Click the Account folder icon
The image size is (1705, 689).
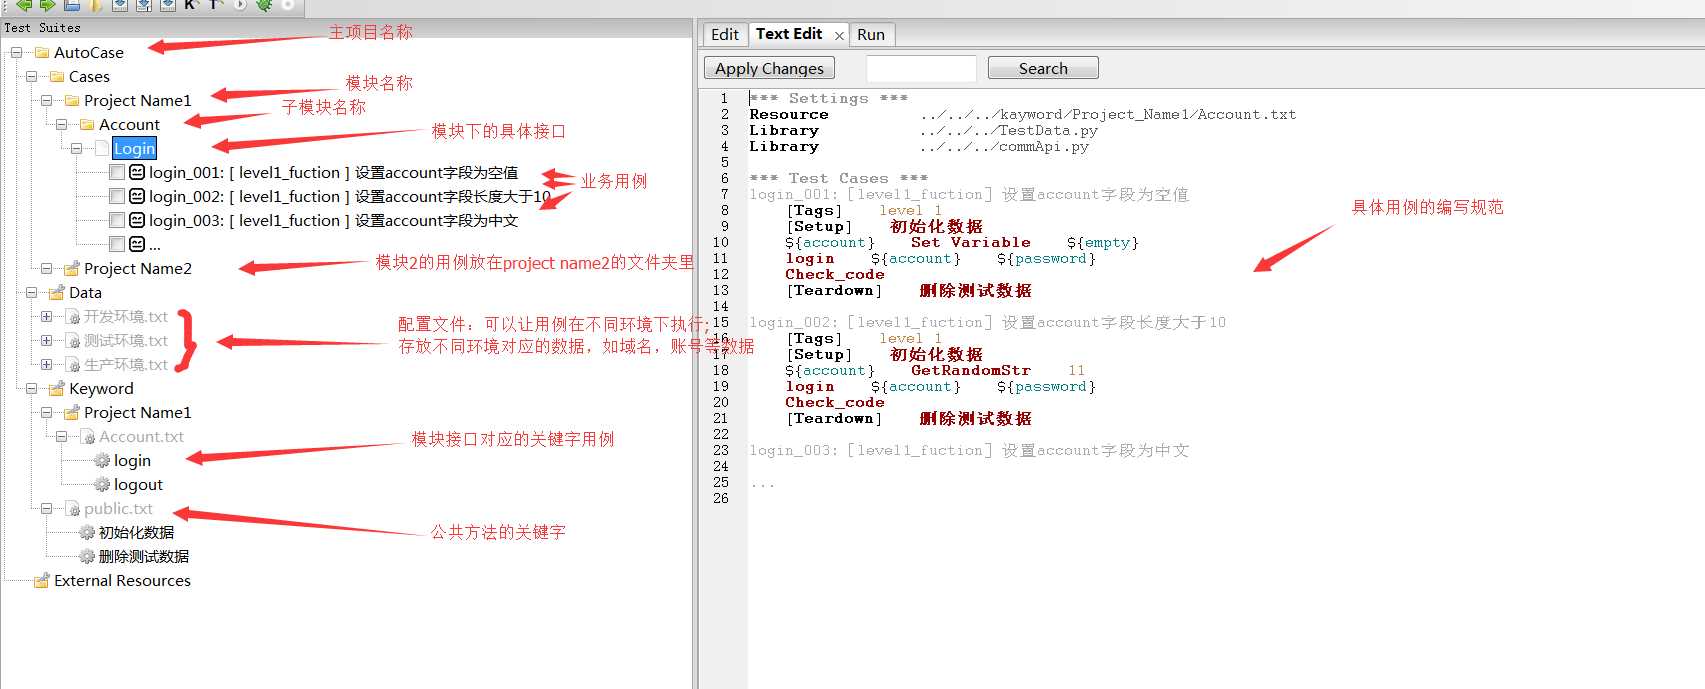[x=87, y=124]
